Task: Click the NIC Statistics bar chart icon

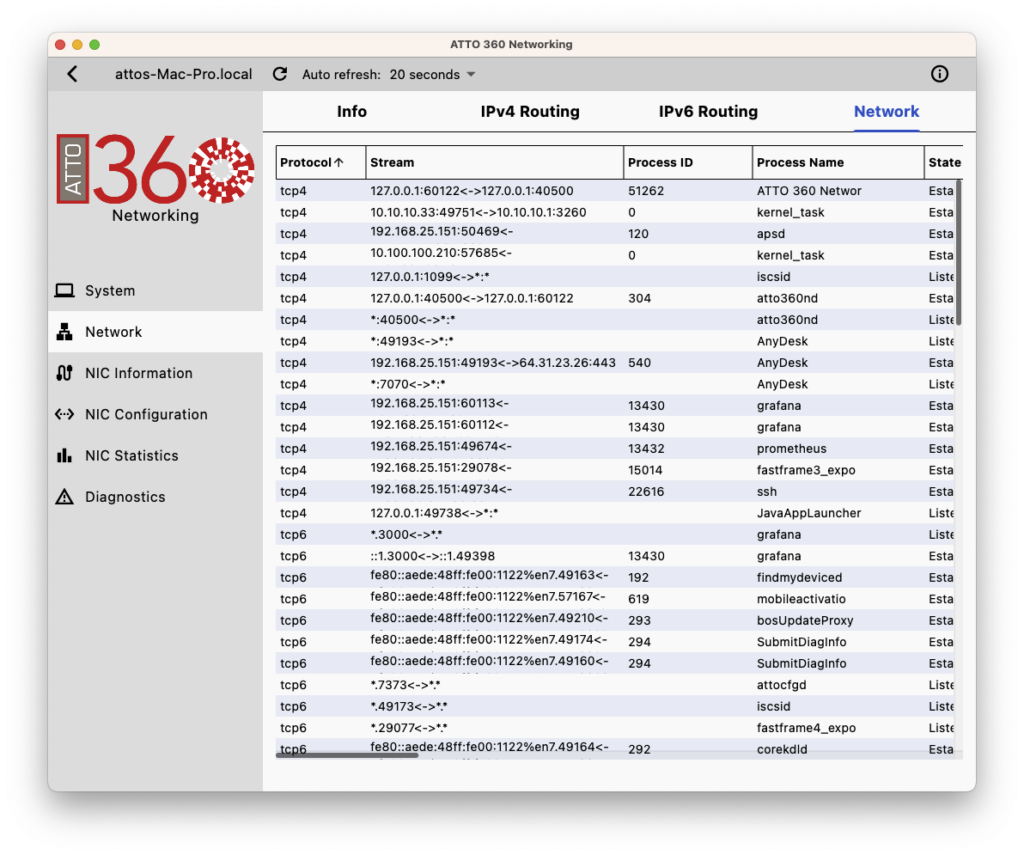Action: tap(65, 455)
